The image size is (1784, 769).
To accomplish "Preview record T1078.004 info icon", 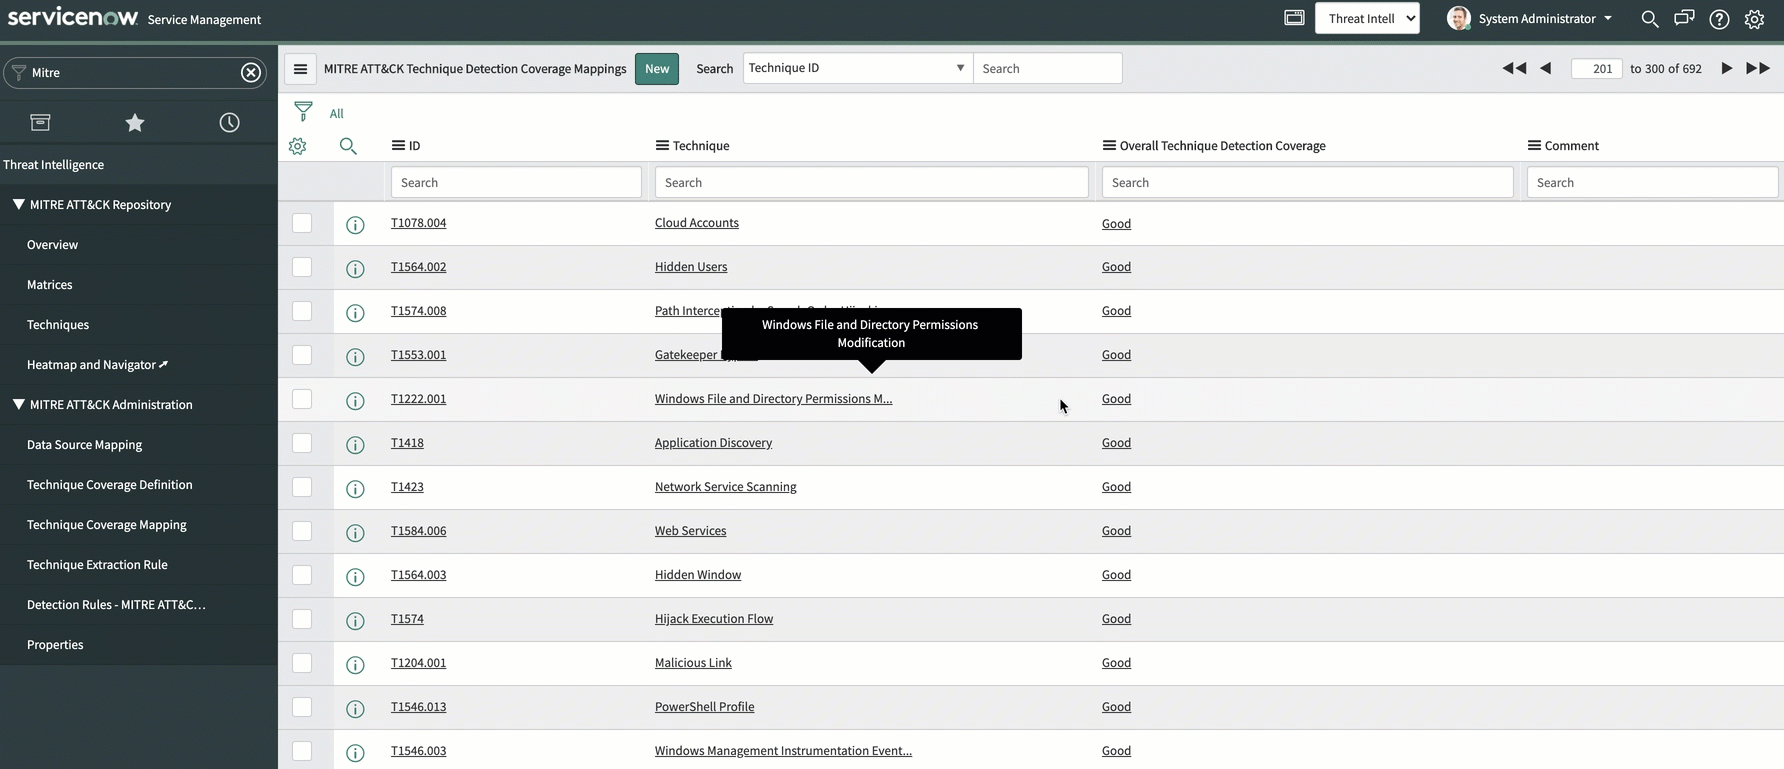I will point(355,225).
